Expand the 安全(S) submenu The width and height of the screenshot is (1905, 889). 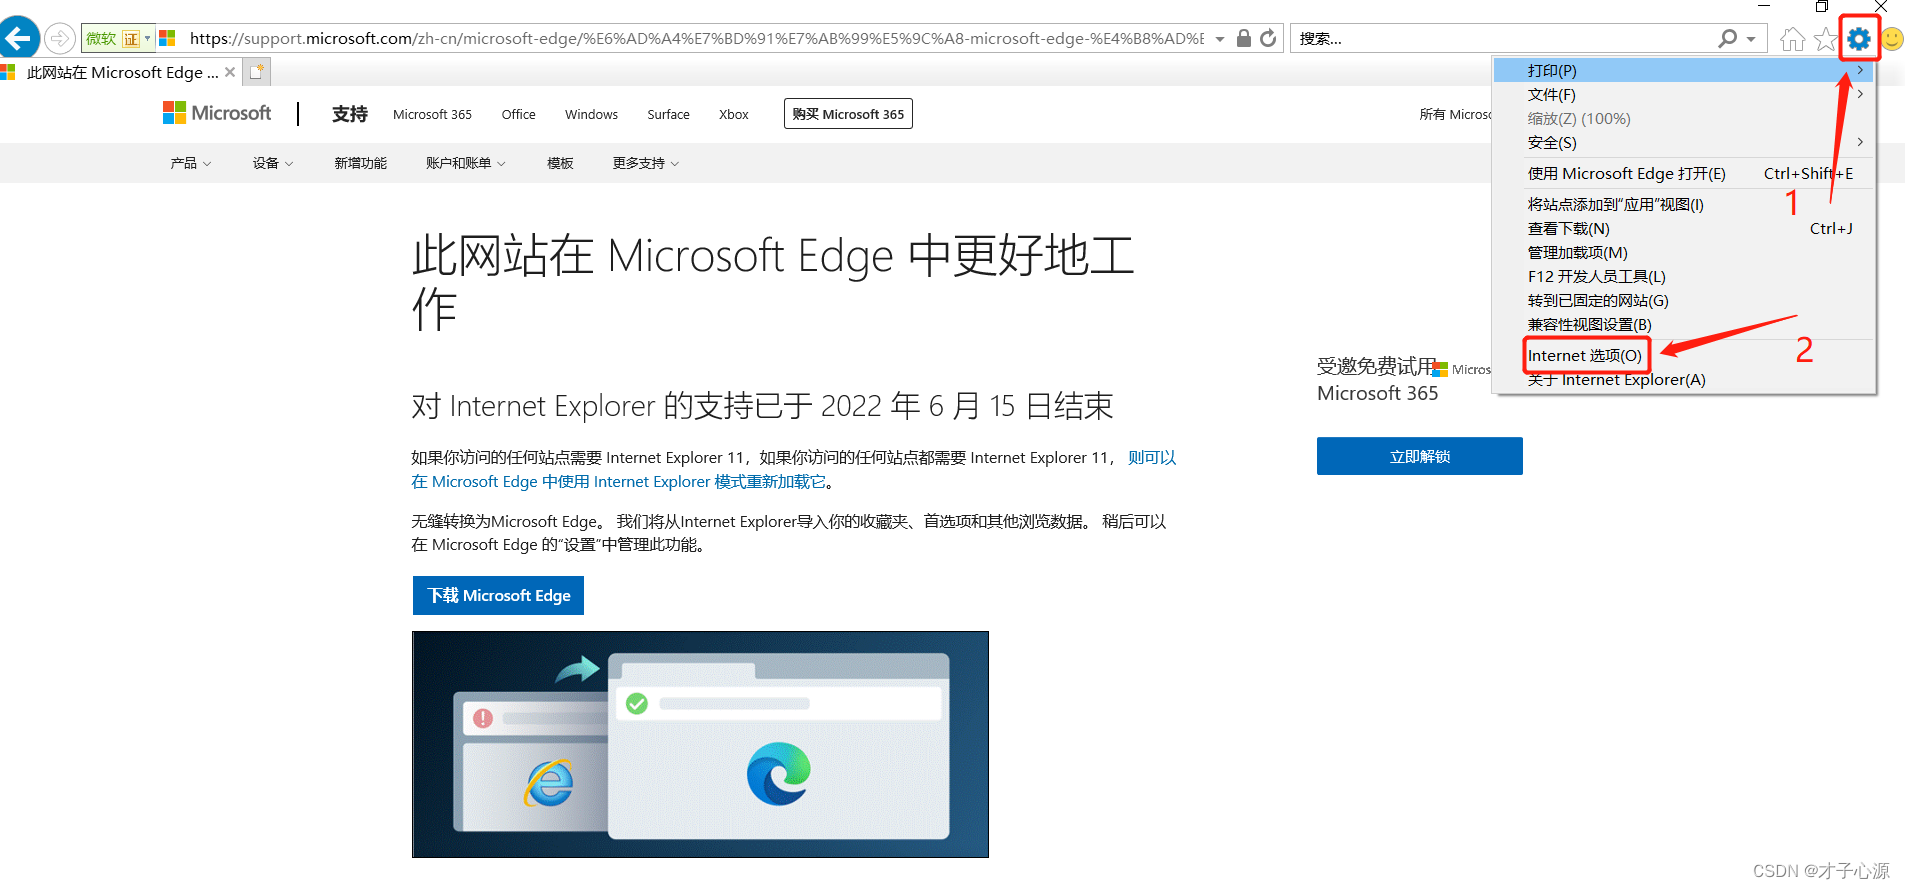1683,142
